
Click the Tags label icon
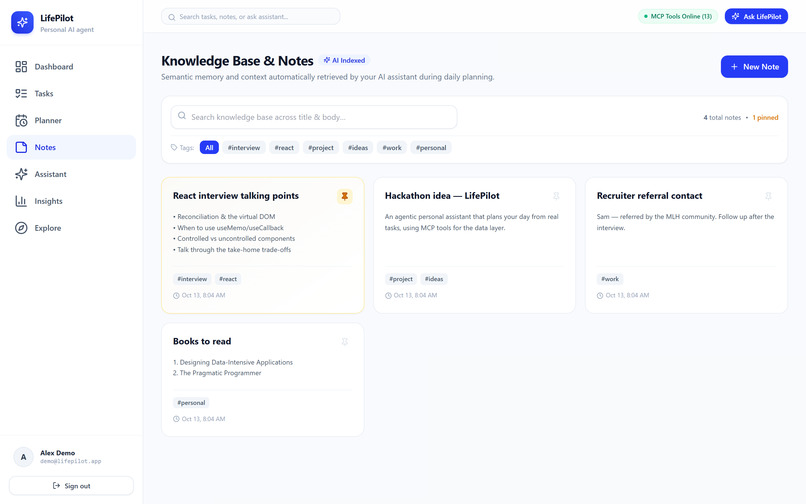pos(174,148)
